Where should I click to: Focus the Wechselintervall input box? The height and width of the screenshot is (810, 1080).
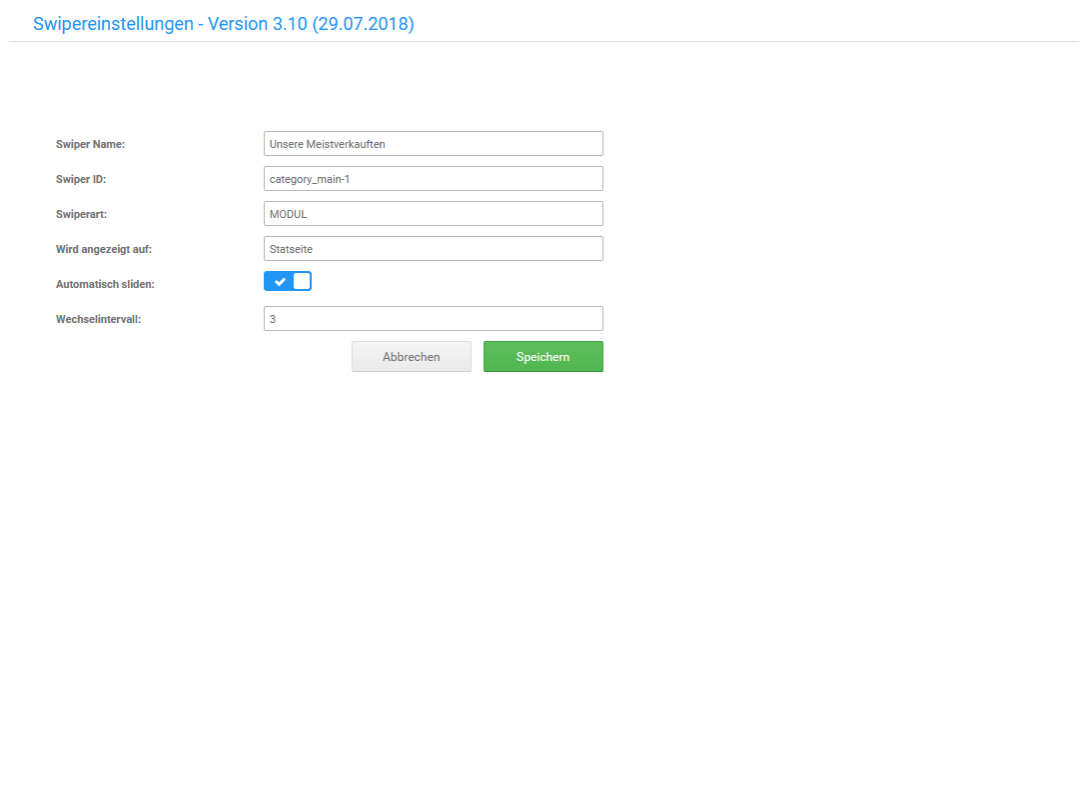click(433, 319)
